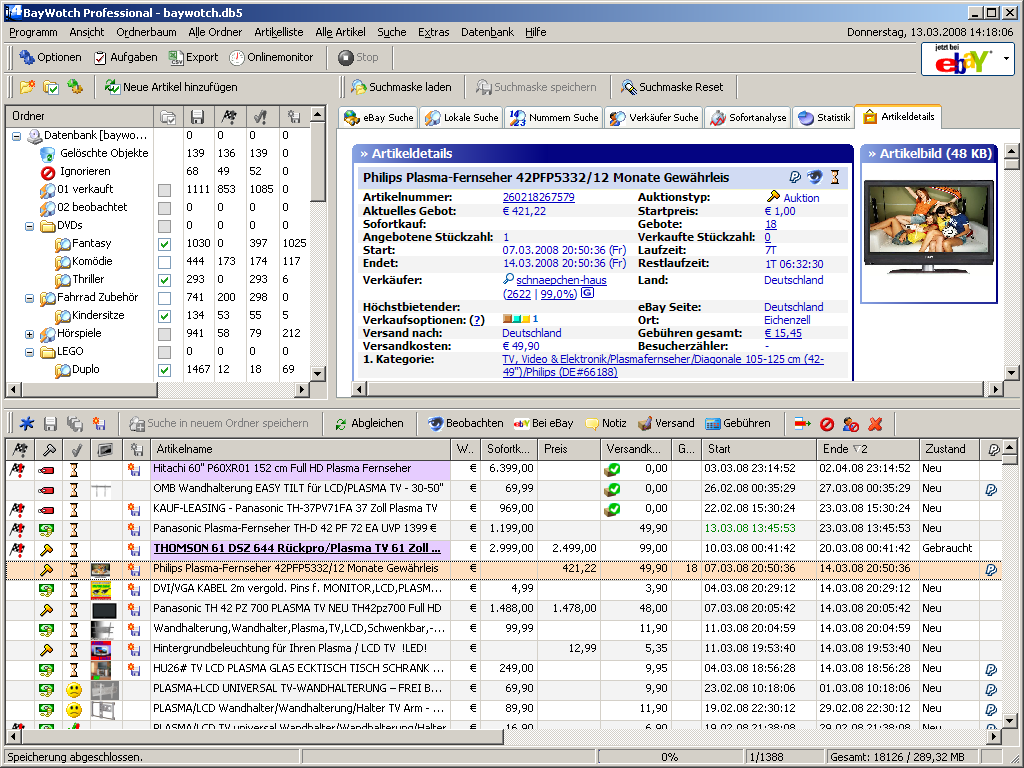Click the magnifier icon beside schnaepchen-haus
The image size is (1024, 768).
click(x=508, y=280)
